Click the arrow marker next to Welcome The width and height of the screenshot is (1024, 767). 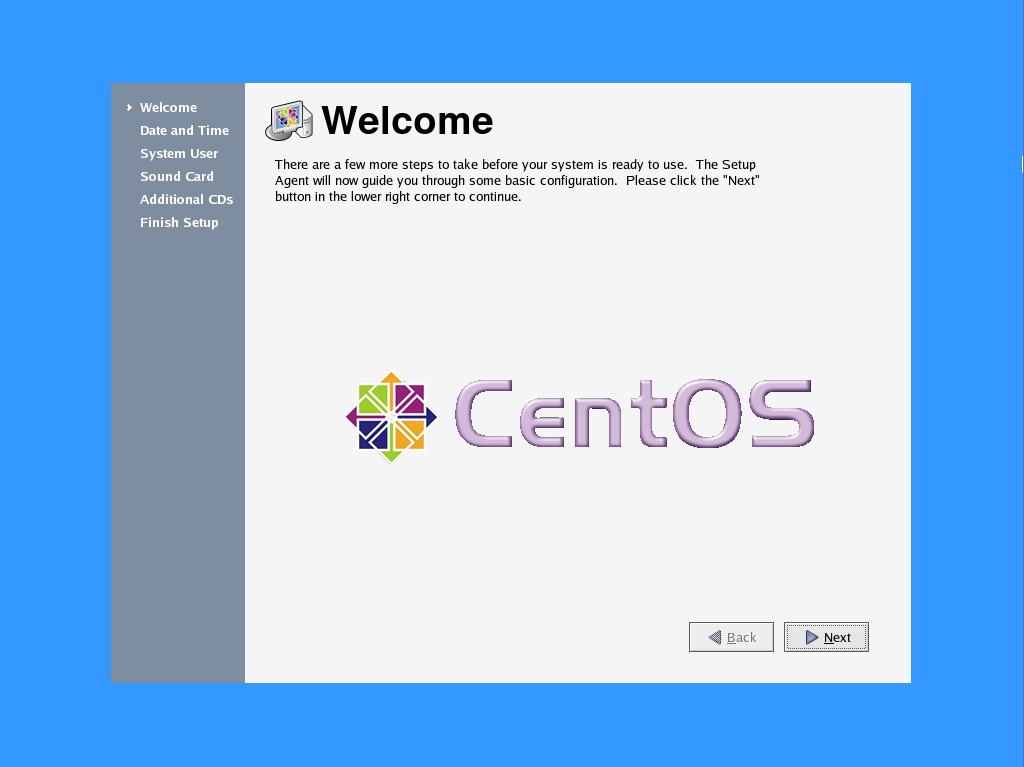click(129, 107)
